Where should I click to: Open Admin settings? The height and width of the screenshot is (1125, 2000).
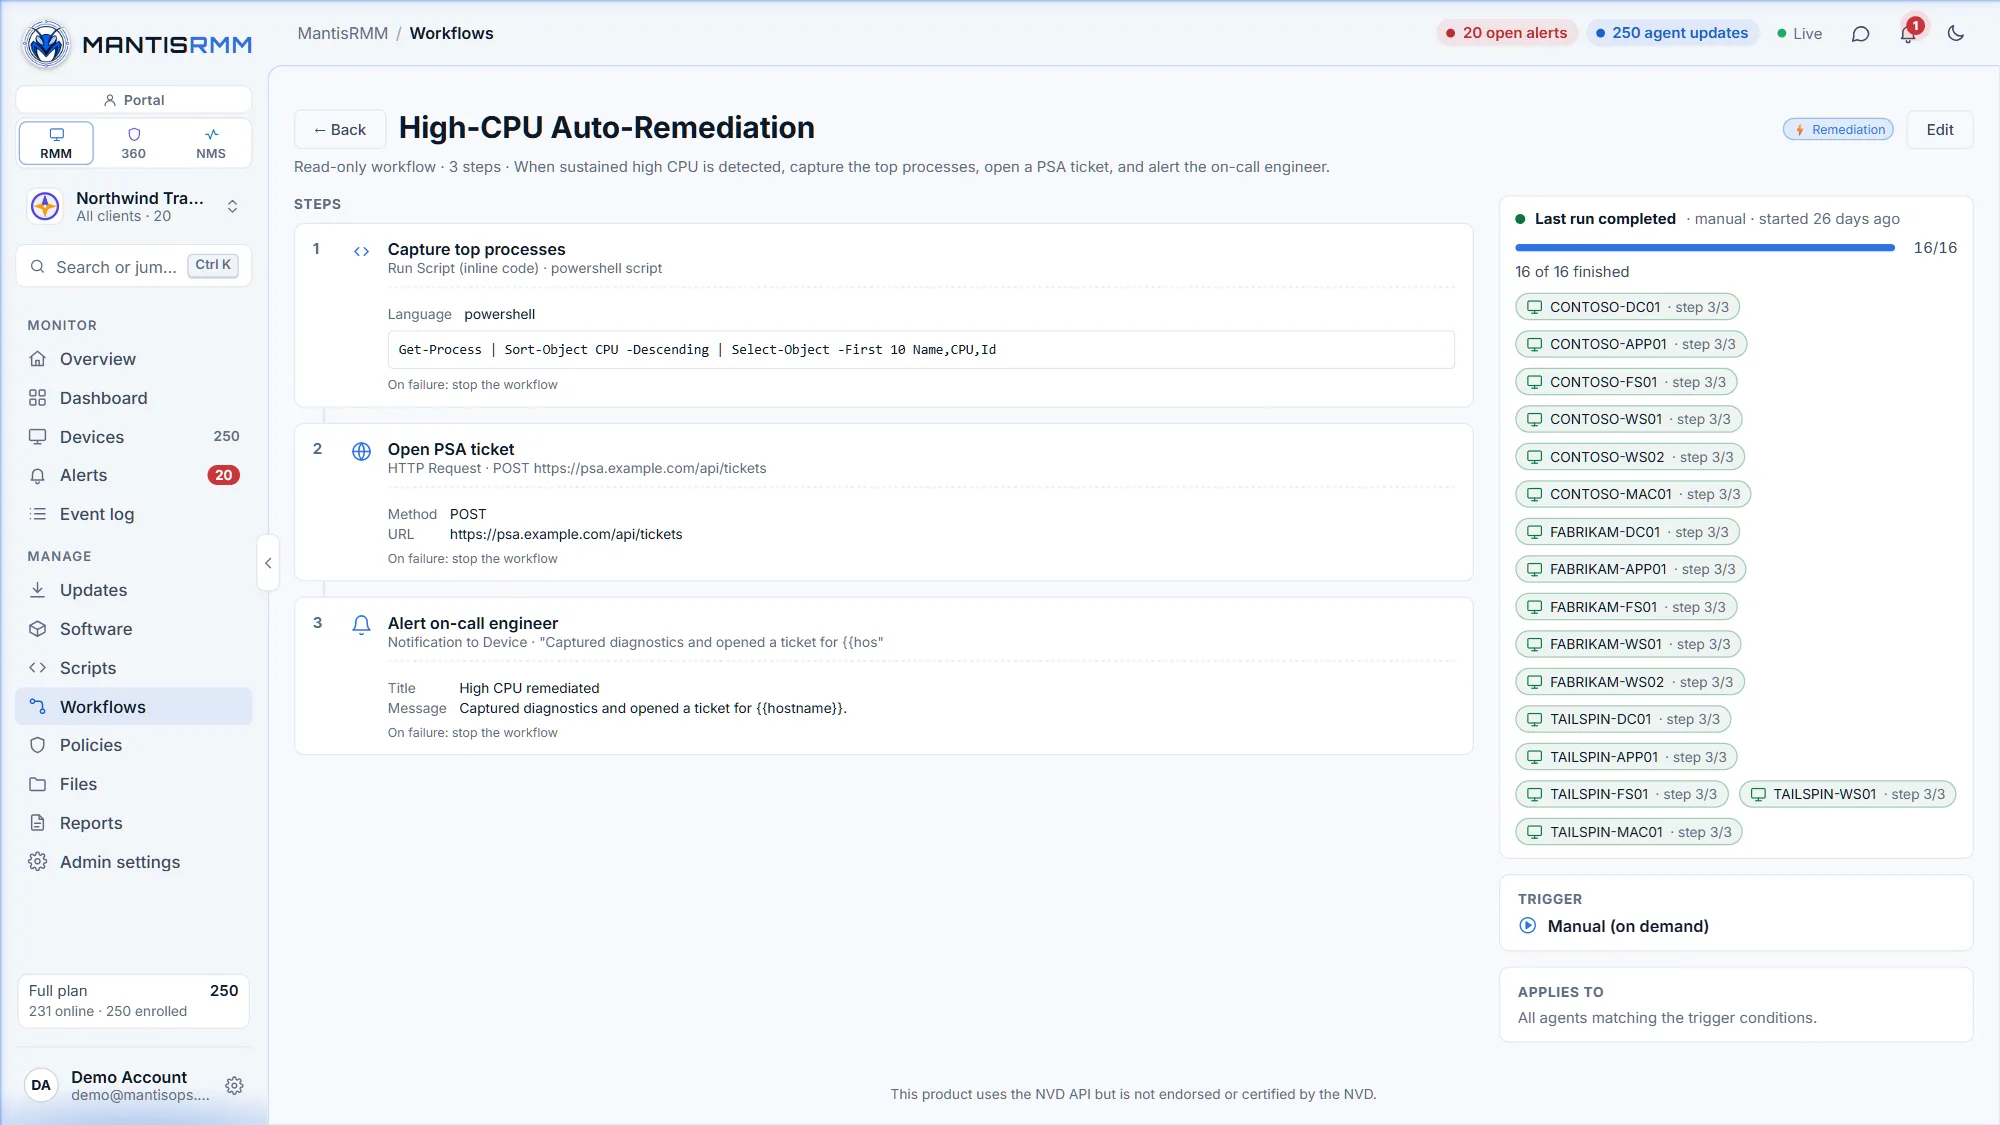point(134,862)
